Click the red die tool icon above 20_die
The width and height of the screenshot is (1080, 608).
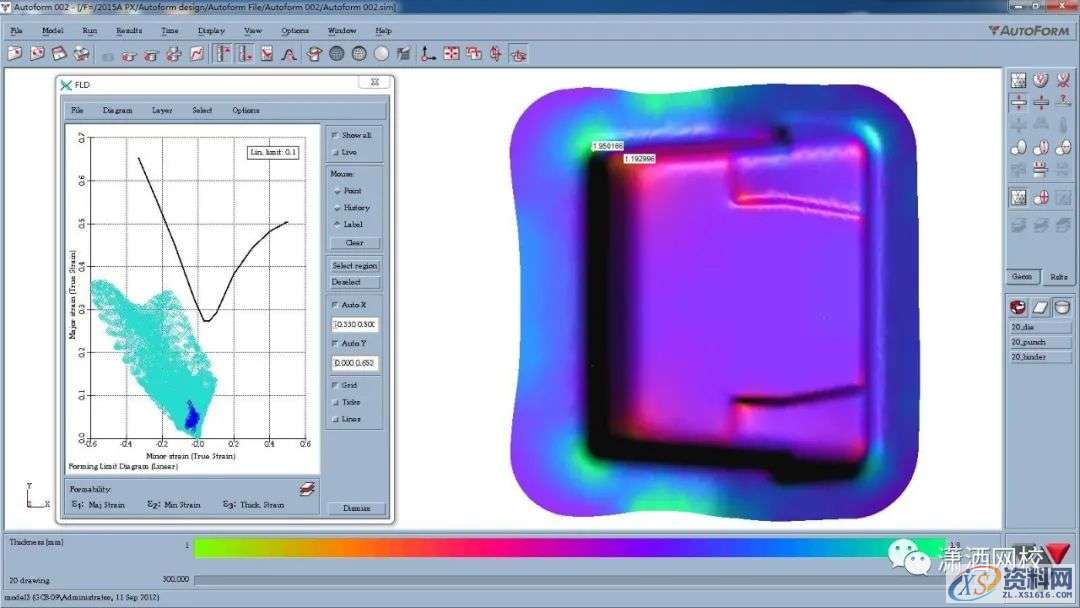(1019, 306)
